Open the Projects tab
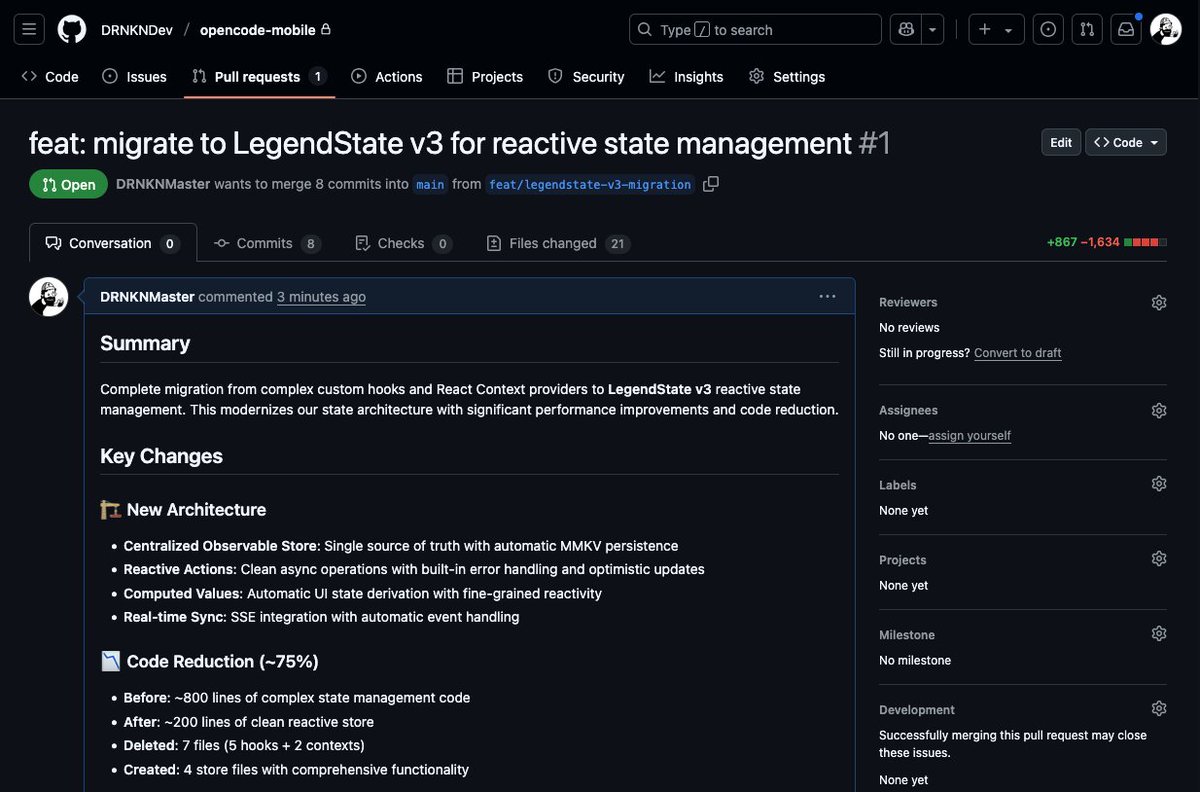The width and height of the screenshot is (1200, 792). [485, 76]
